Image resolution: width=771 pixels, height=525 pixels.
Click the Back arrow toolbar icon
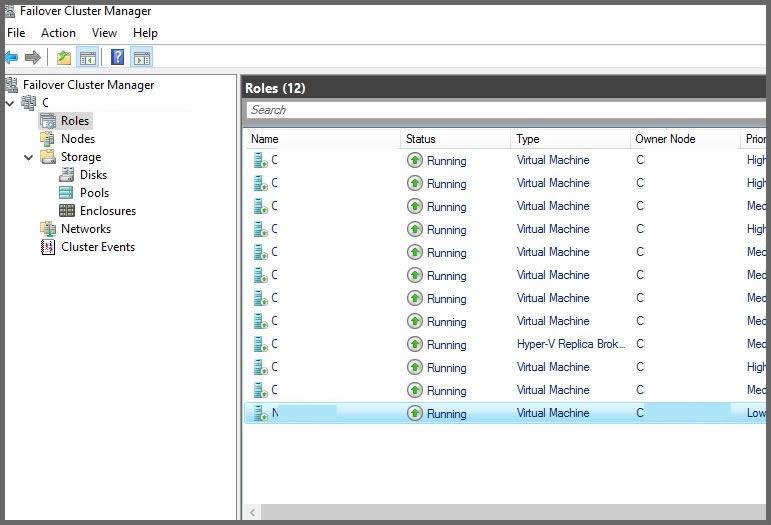coord(11,58)
